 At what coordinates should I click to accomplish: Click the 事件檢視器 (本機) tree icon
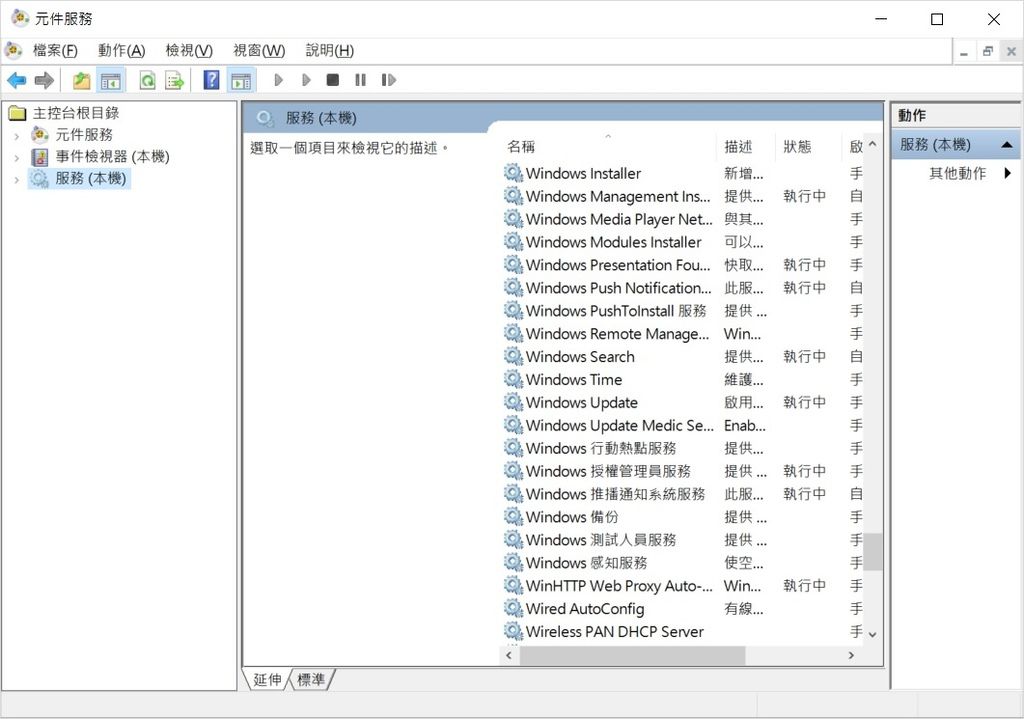pyautogui.click(x=40, y=157)
